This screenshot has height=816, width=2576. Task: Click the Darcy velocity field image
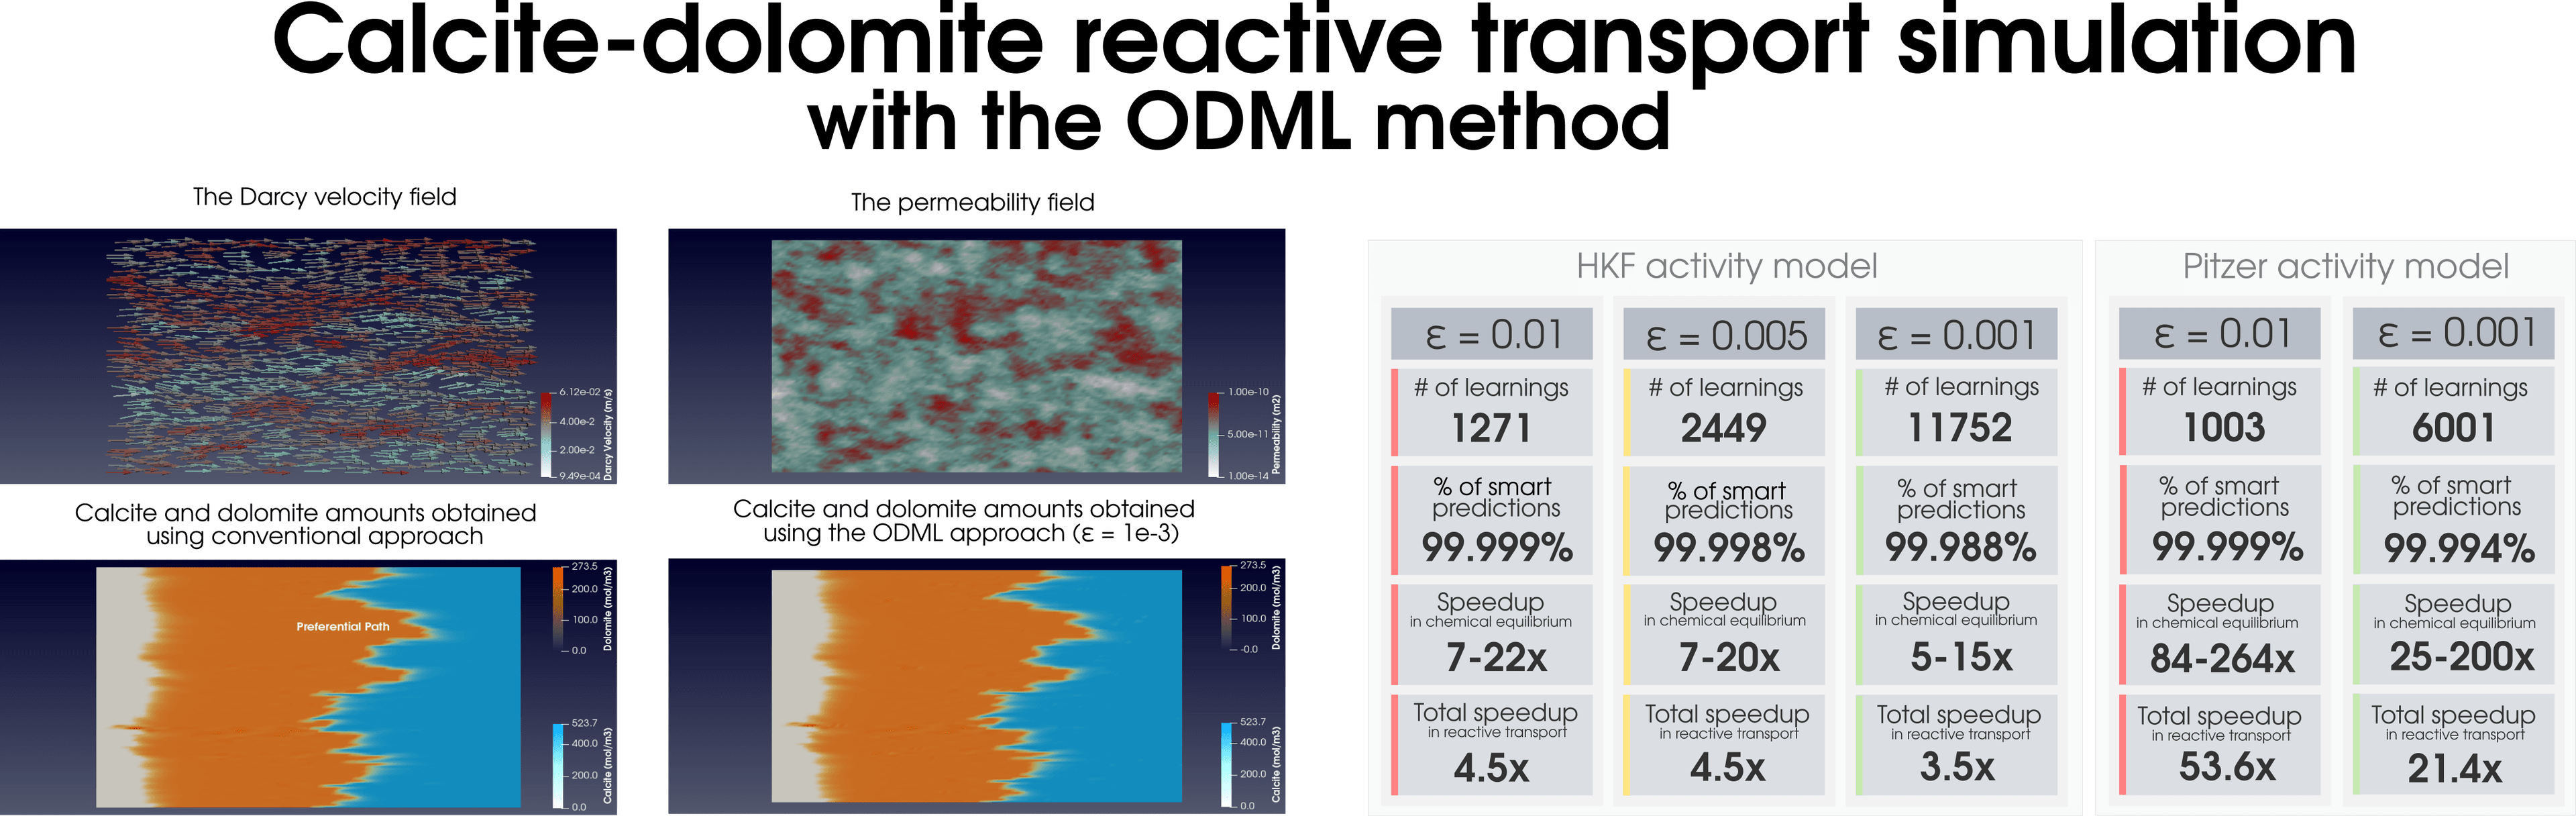coord(308,357)
